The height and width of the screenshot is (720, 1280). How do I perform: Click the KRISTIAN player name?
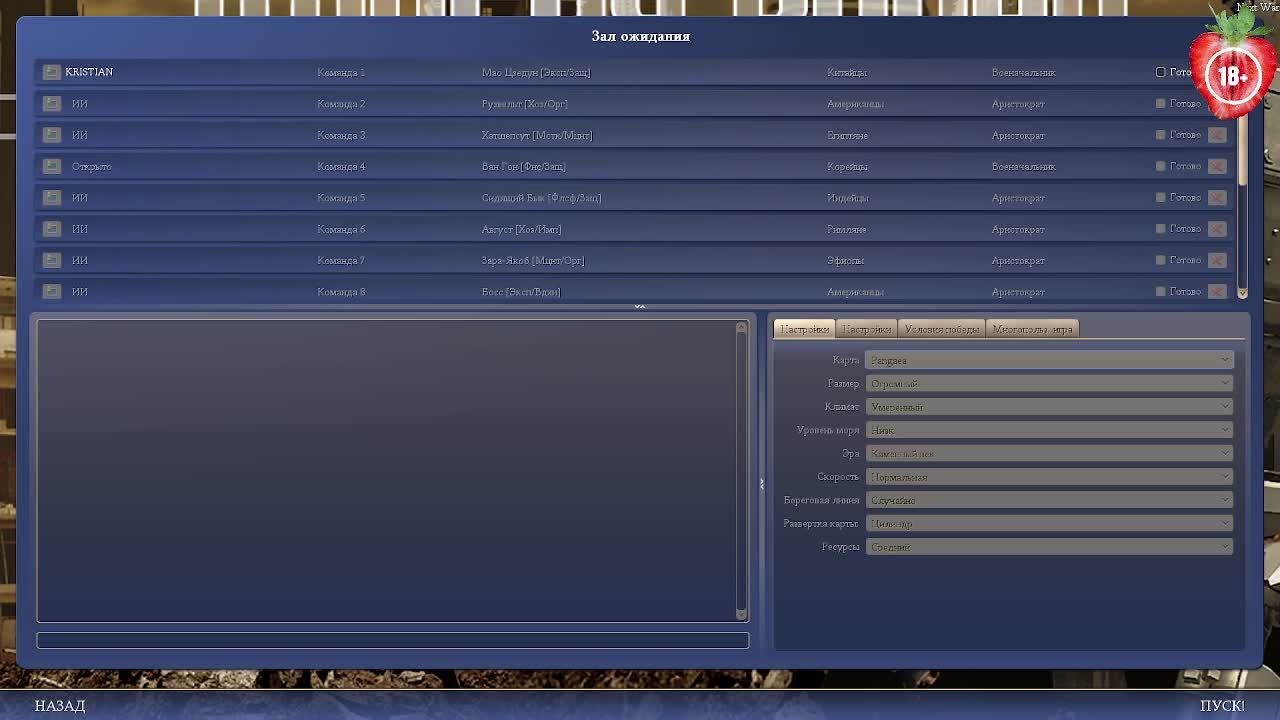click(89, 72)
